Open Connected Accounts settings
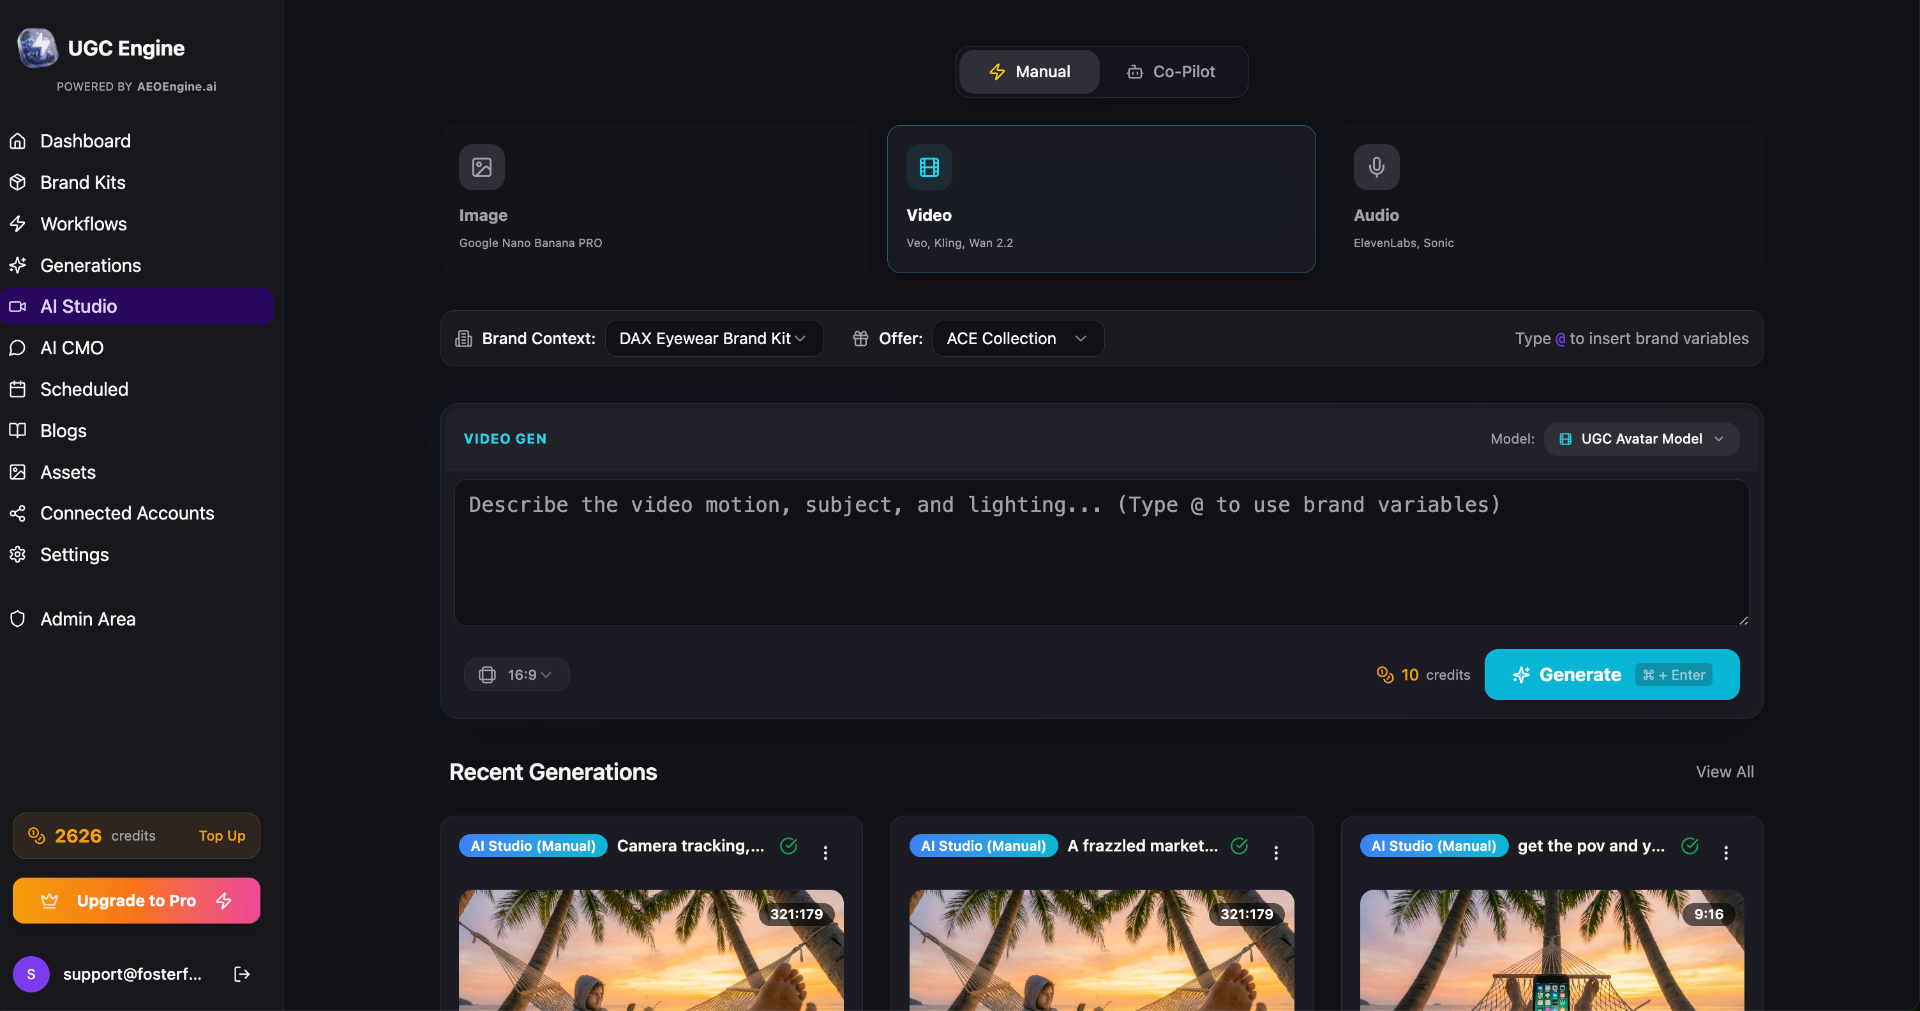This screenshot has width=1920, height=1011. 127,513
